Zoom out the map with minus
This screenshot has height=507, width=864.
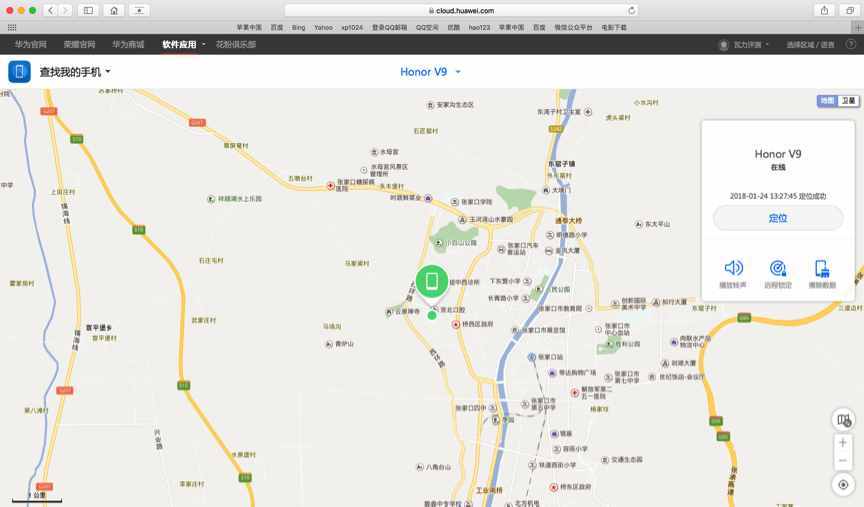click(x=843, y=461)
